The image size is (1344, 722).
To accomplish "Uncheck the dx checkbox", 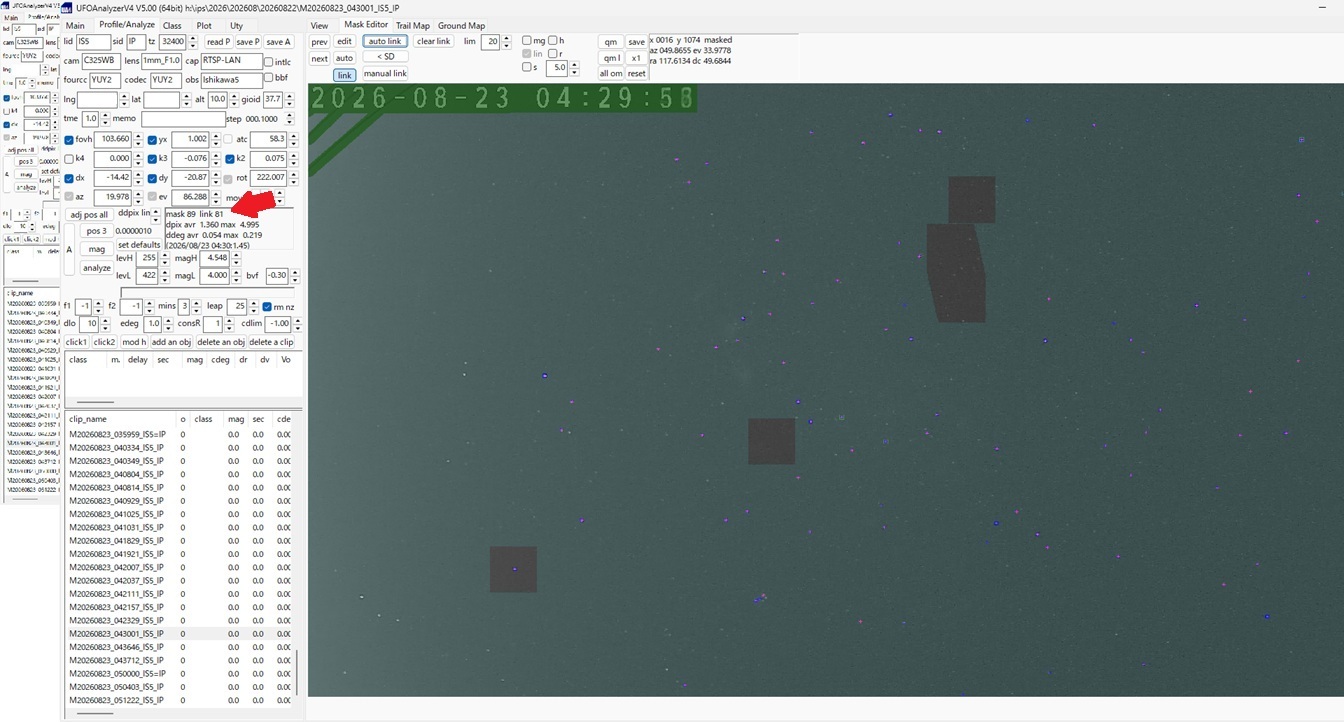I will (x=69, y=178).
